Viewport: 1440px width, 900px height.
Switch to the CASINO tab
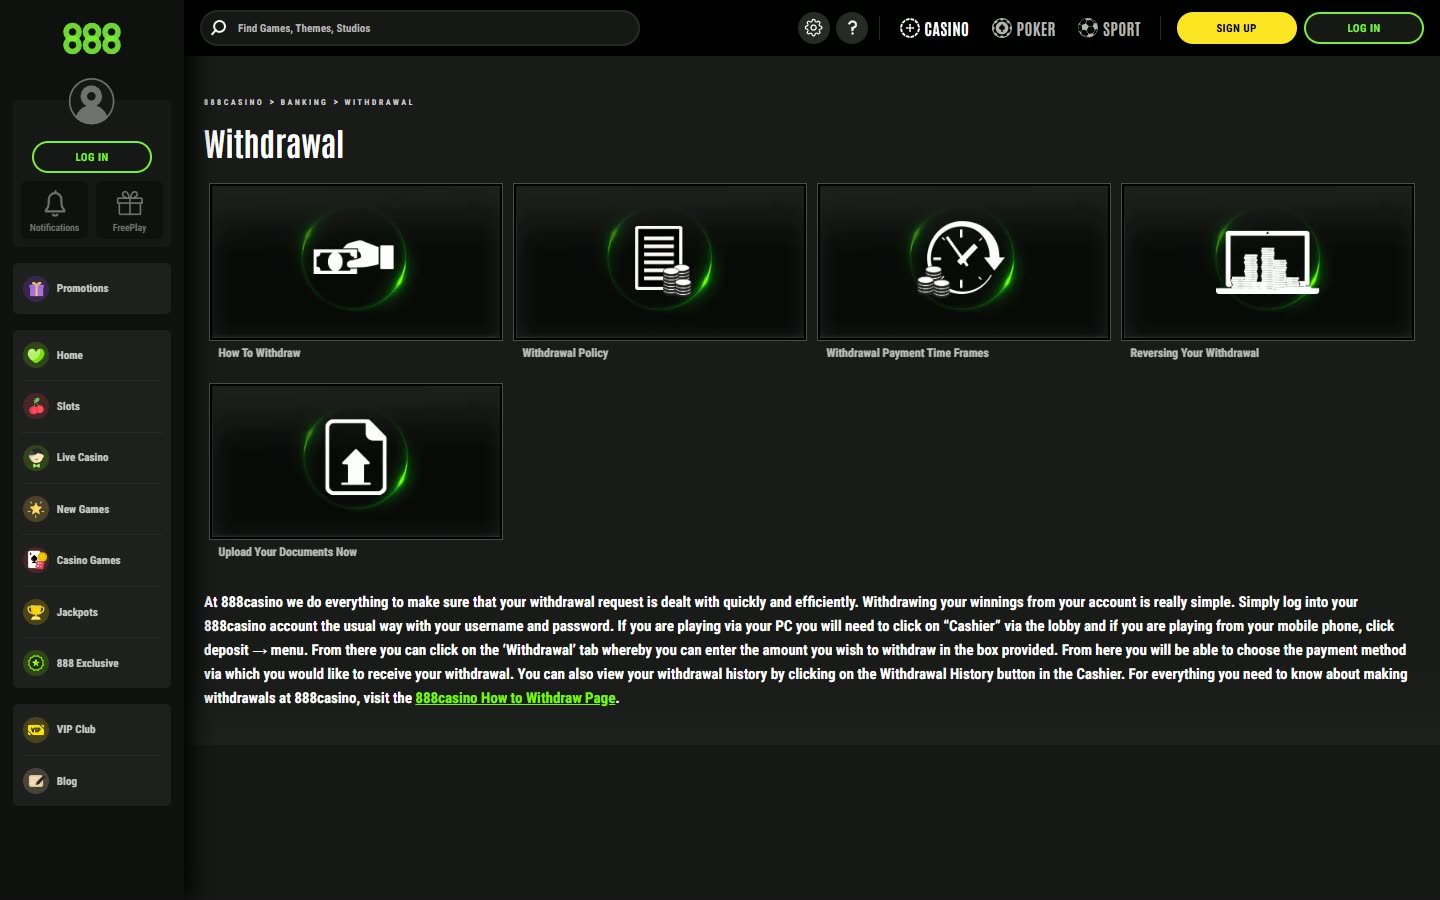point(934,29)
